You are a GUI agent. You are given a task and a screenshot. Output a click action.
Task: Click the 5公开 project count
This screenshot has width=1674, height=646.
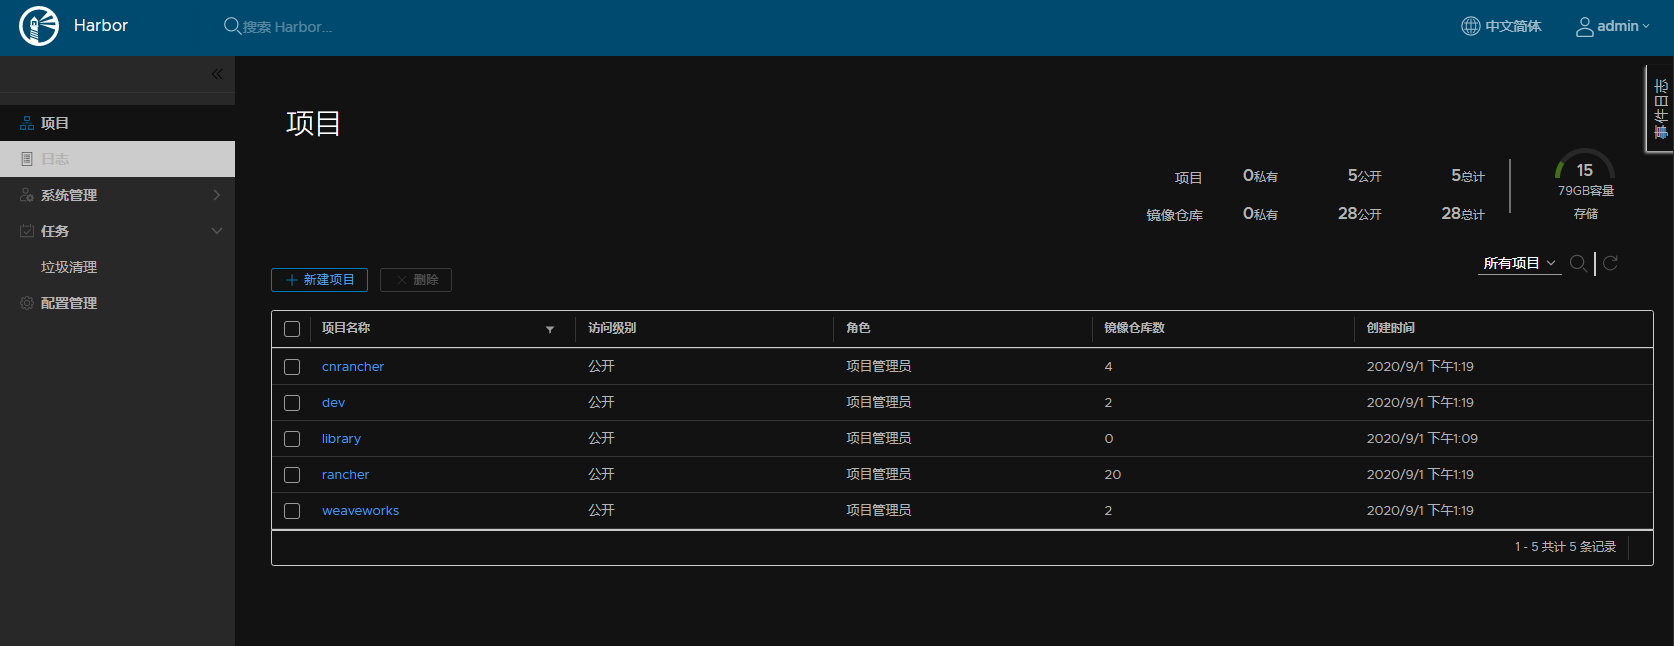pyautogui.click(x=1365, y=176)
